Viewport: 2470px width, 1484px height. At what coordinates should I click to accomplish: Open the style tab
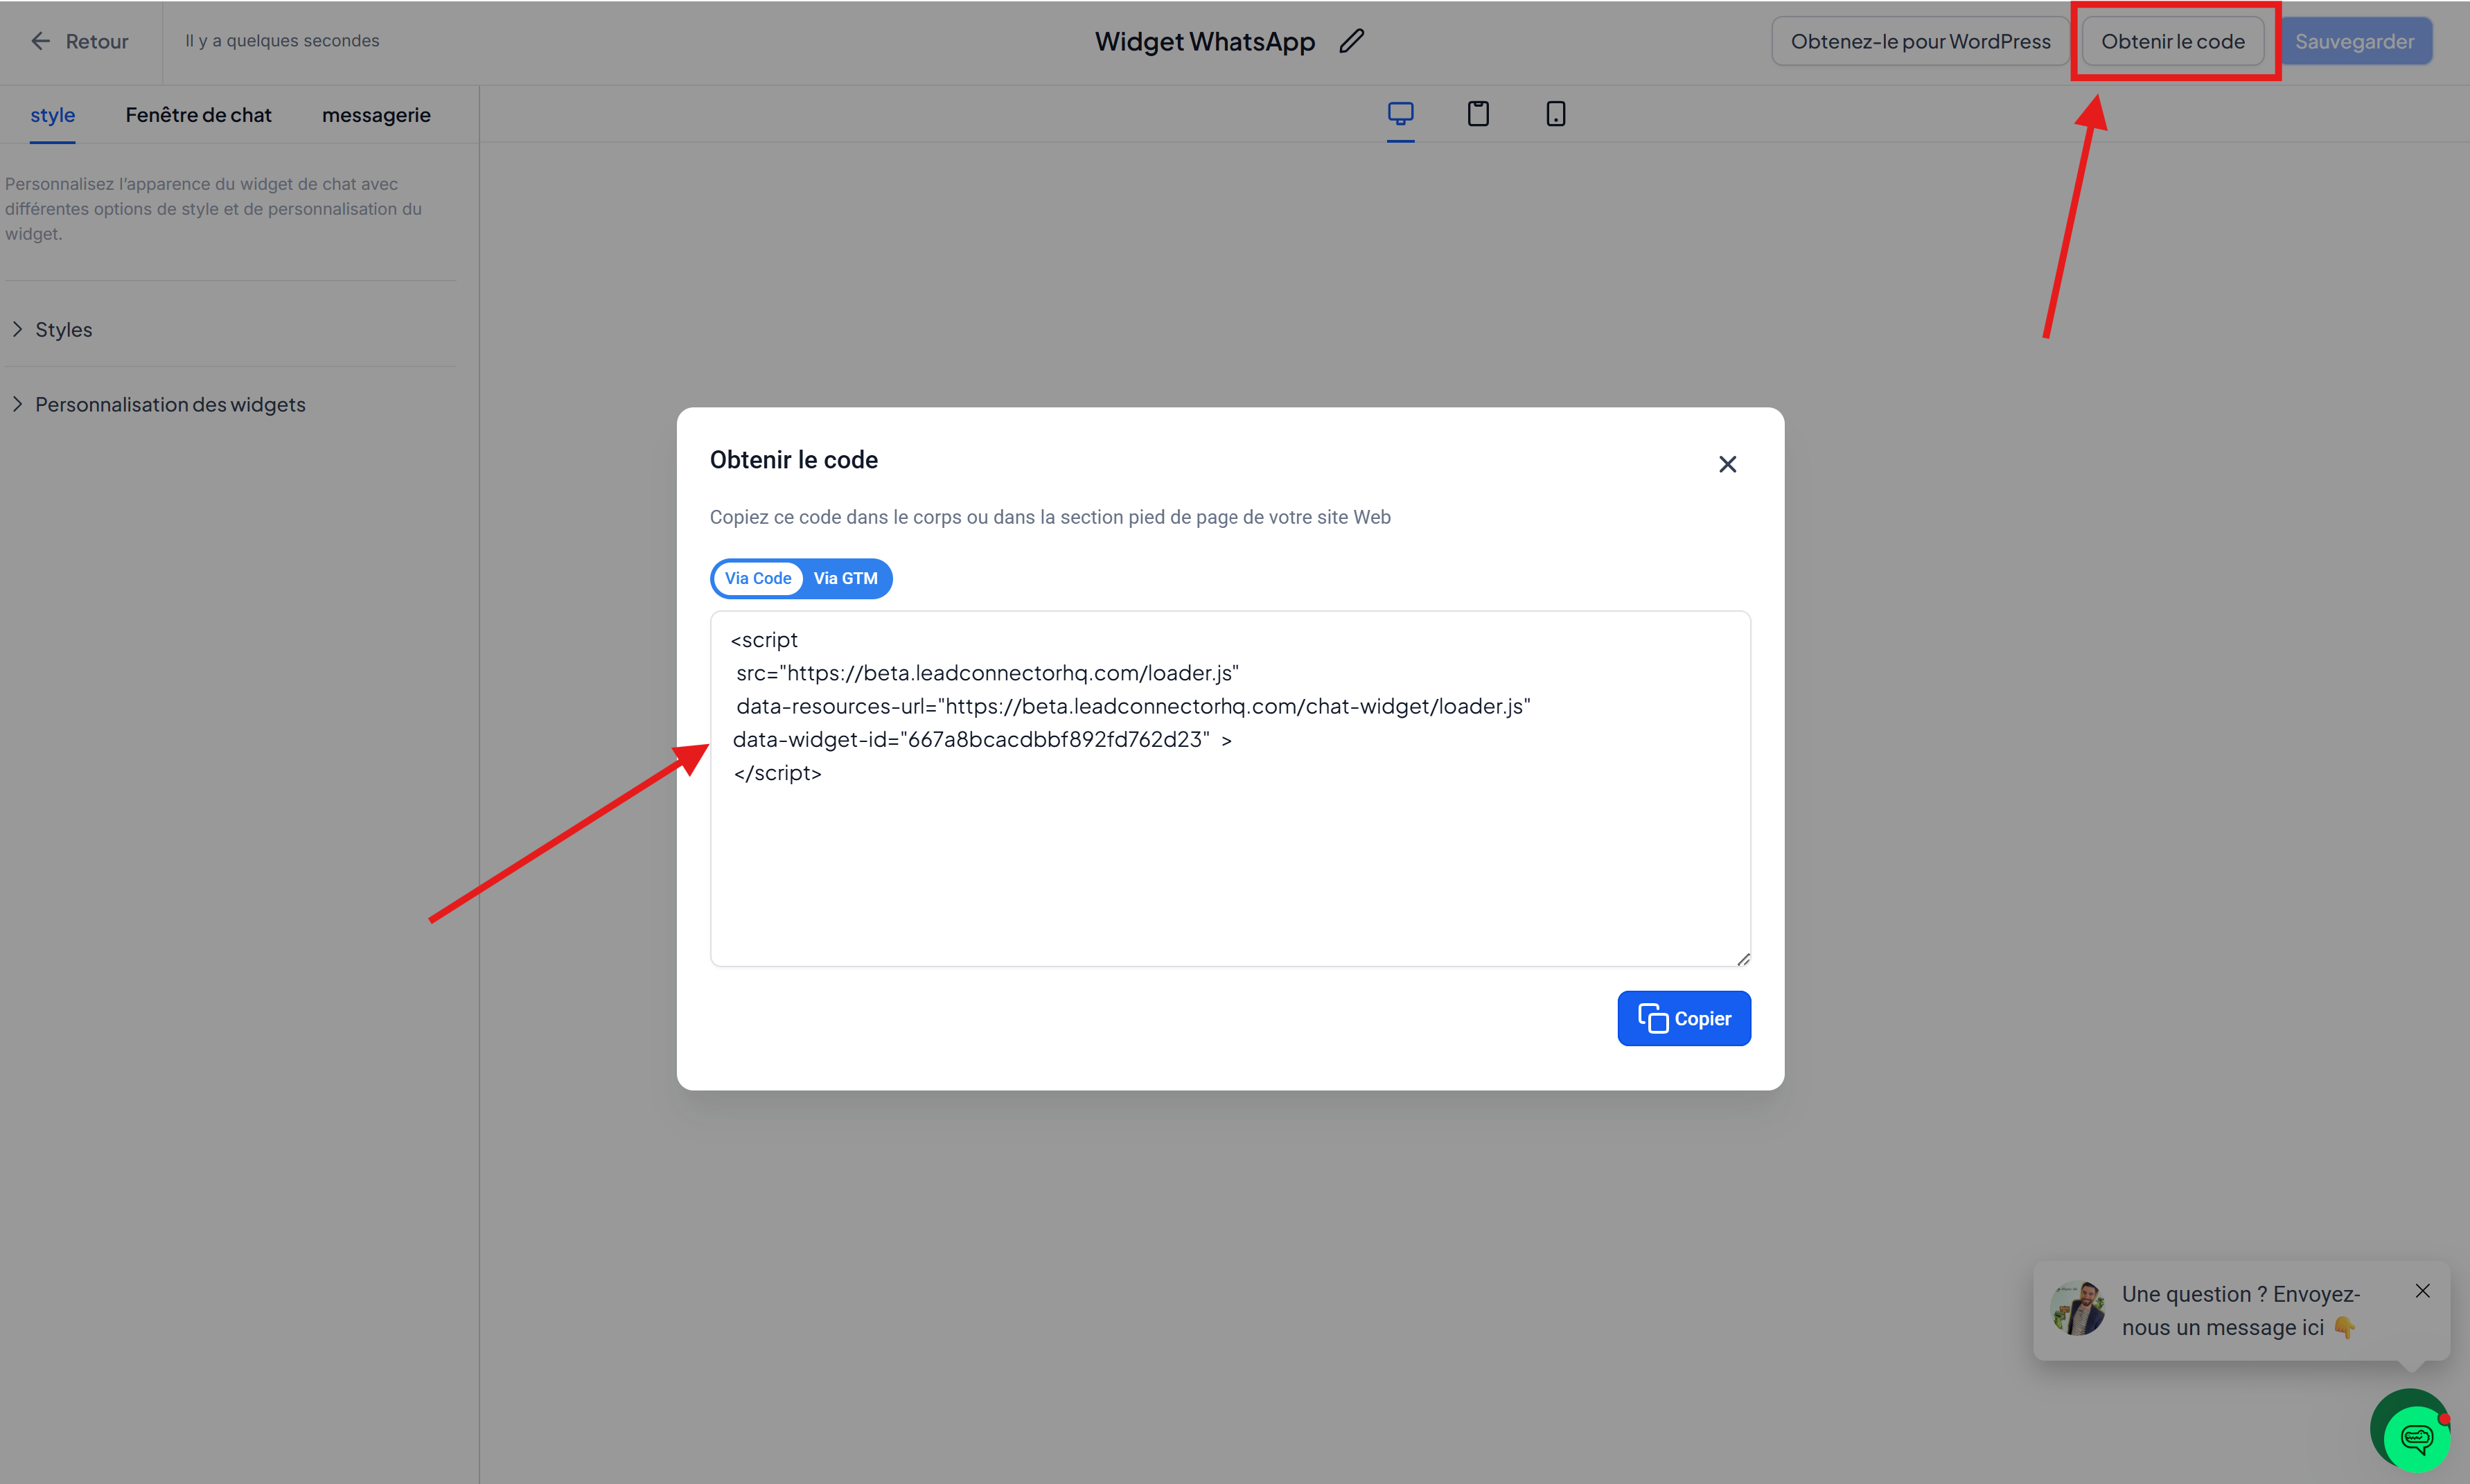click(53, 115)
